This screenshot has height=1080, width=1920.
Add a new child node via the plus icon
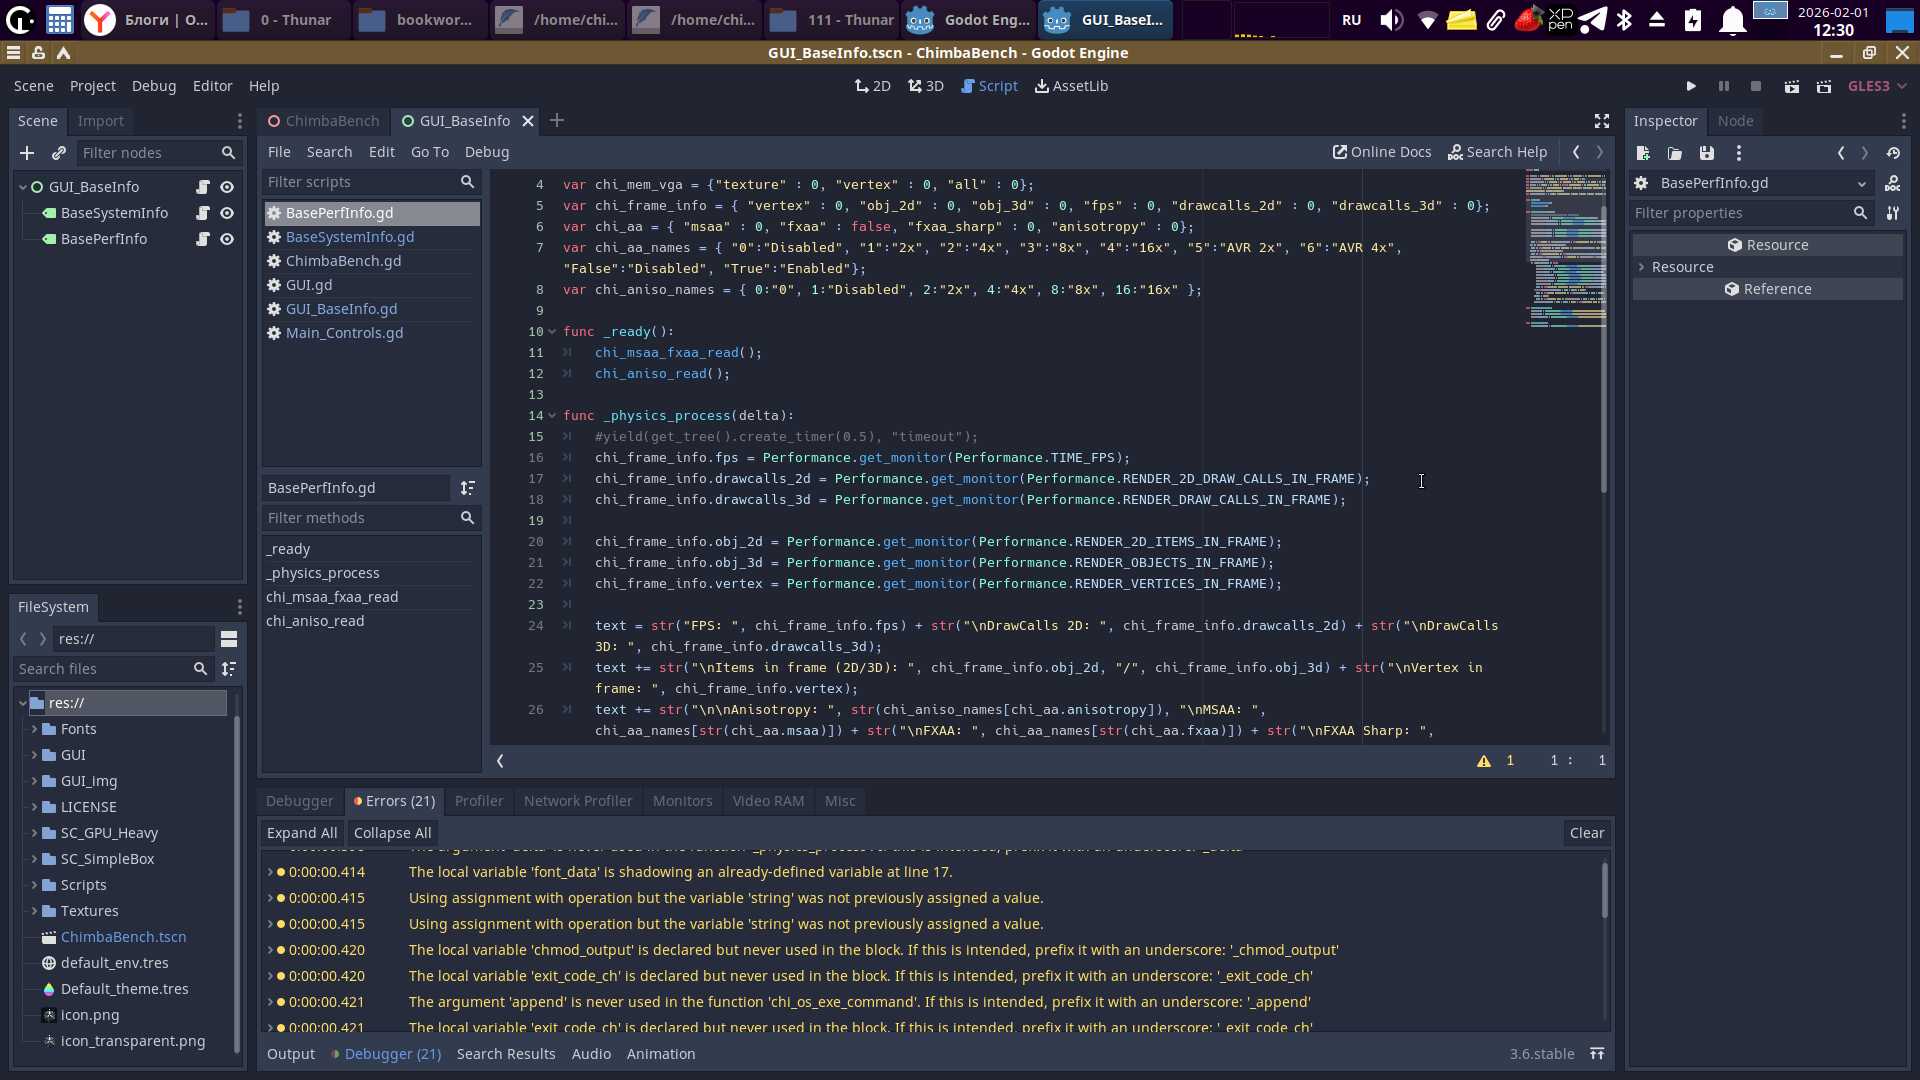27,153
